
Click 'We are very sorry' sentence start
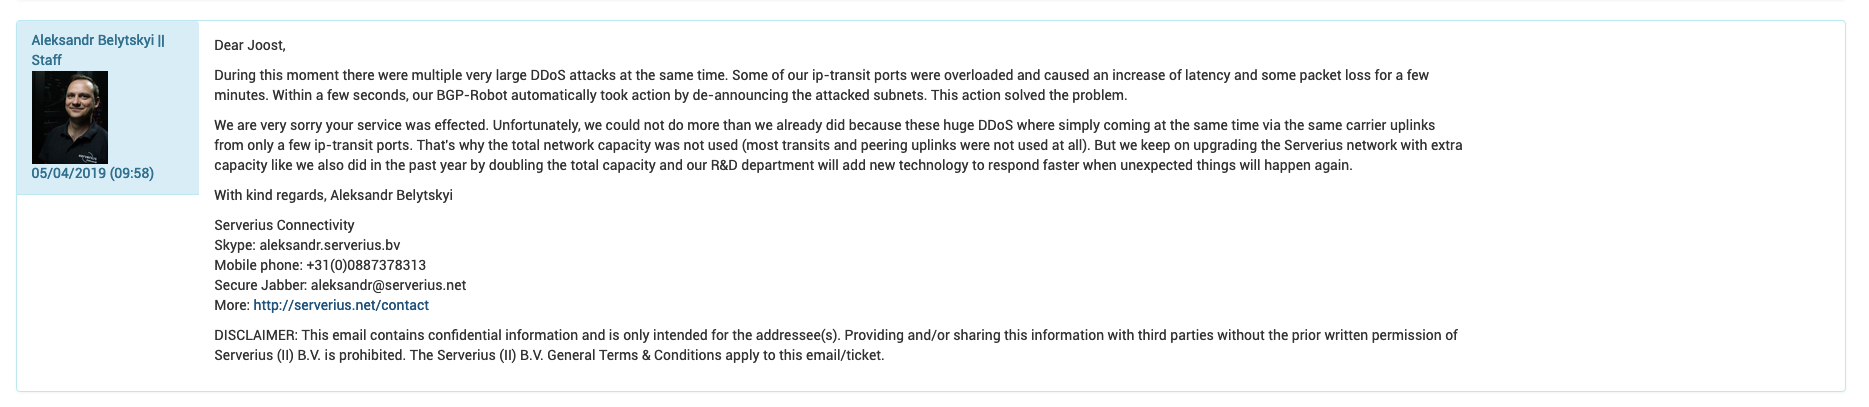tap(270, 125)
